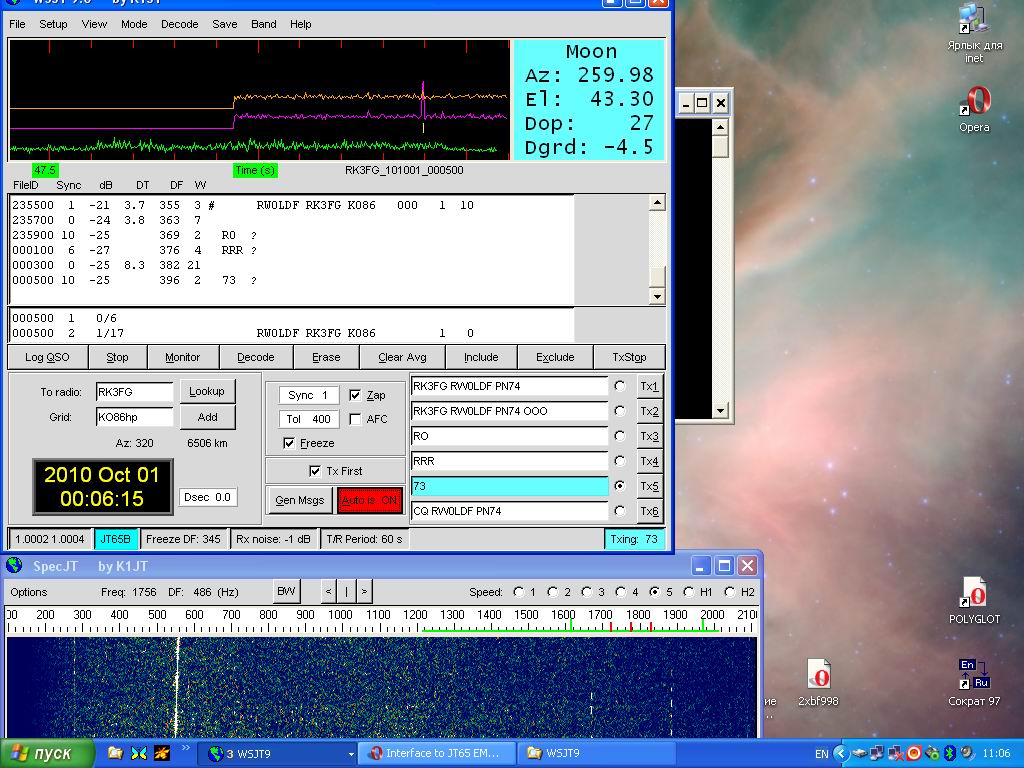
Task: Click the Tol 400 control
Action: coord(308,419)
